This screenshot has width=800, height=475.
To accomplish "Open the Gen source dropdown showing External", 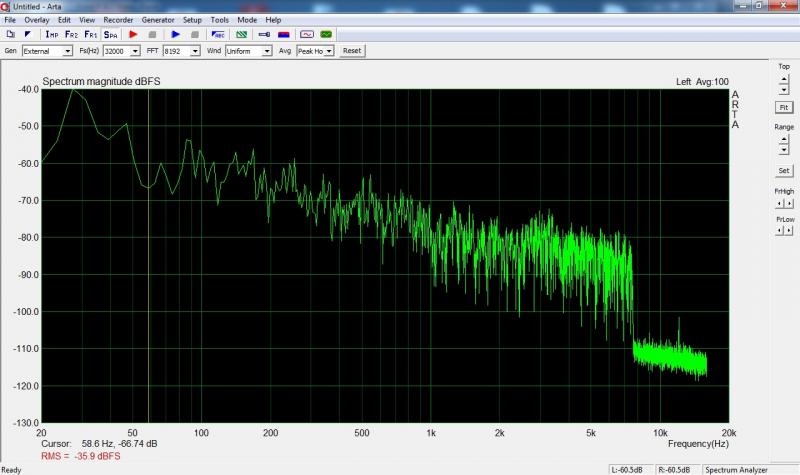I will (x=68, y=50).
